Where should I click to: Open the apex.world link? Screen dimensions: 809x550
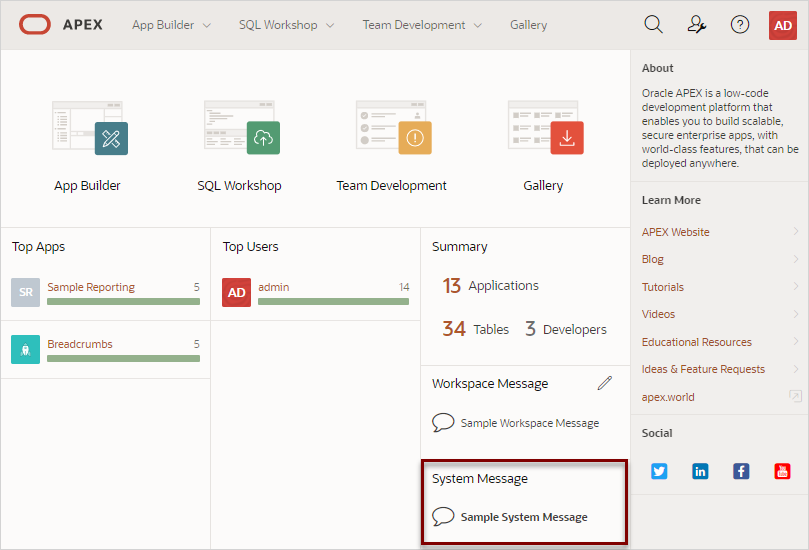[x=668, y=397]
